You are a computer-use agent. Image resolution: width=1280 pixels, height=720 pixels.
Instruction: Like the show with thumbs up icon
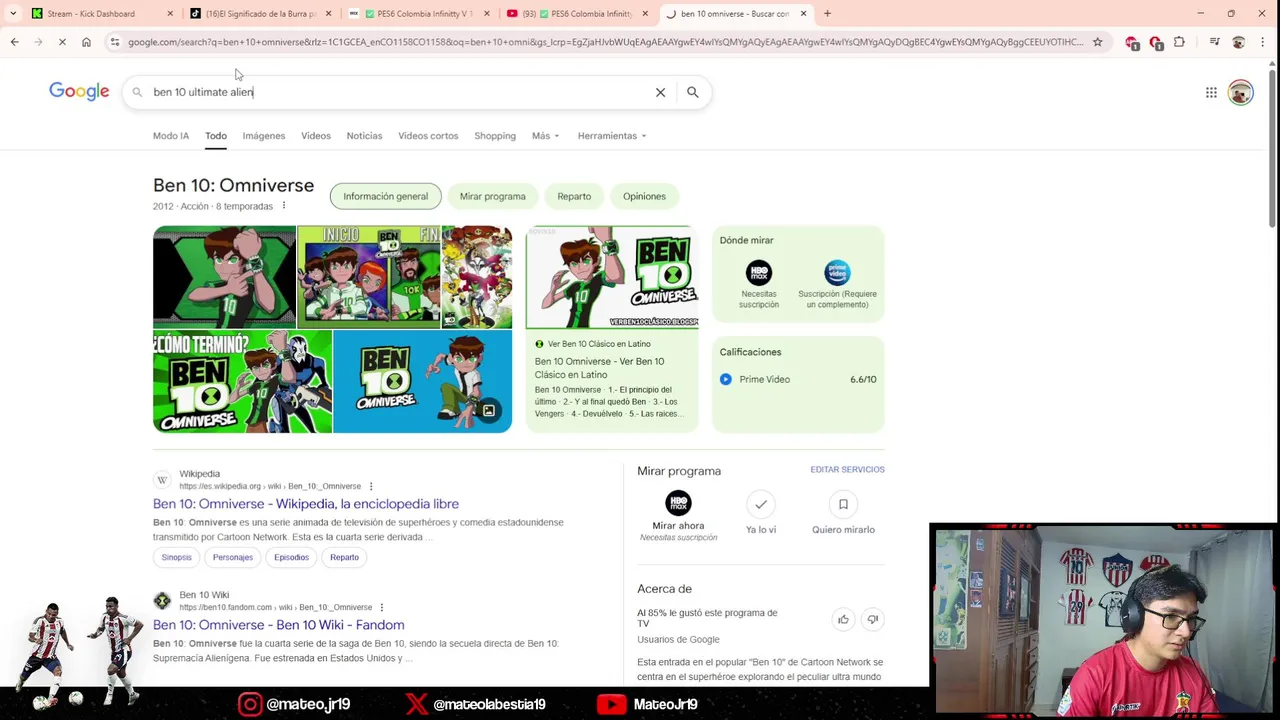843,619
